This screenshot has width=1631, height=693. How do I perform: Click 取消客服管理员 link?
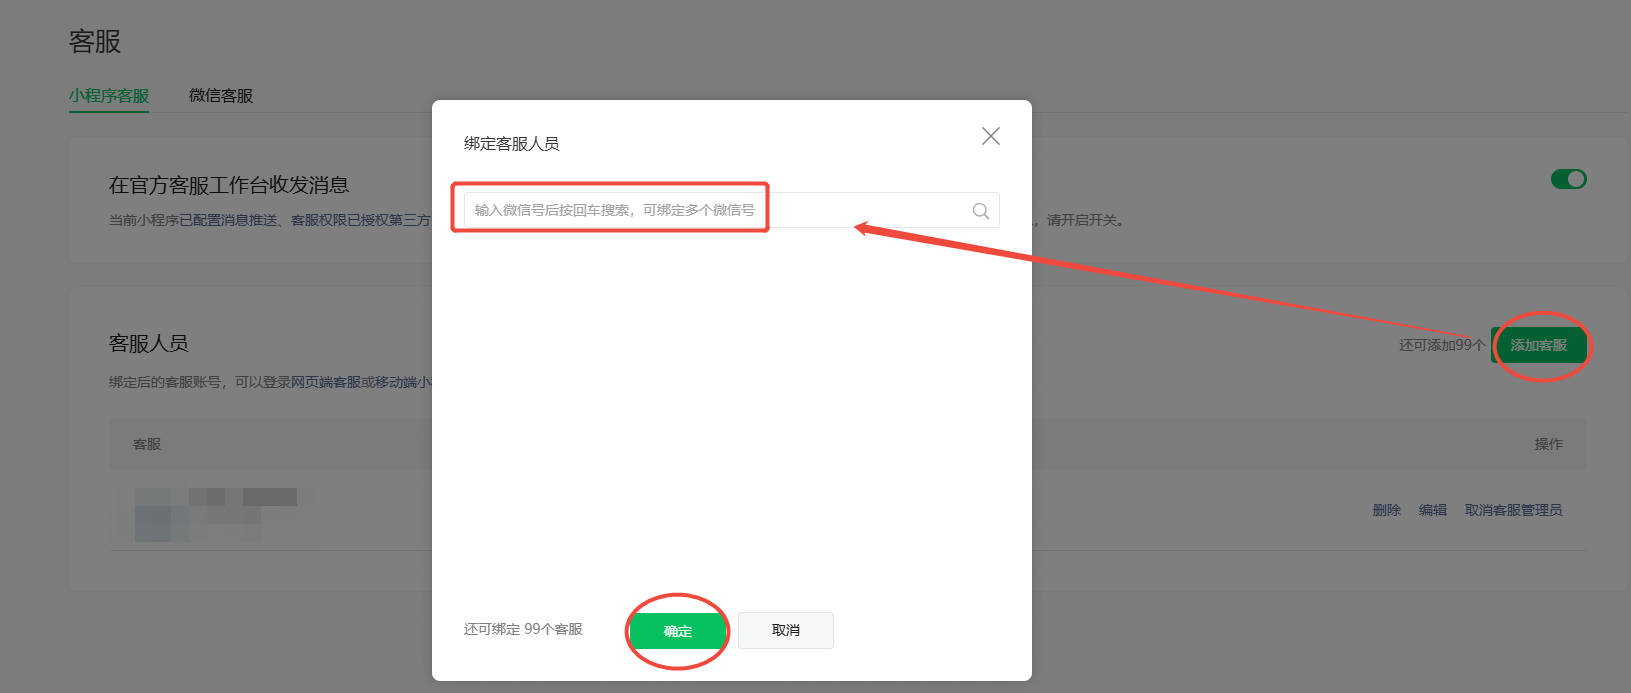coord(1512,510)
